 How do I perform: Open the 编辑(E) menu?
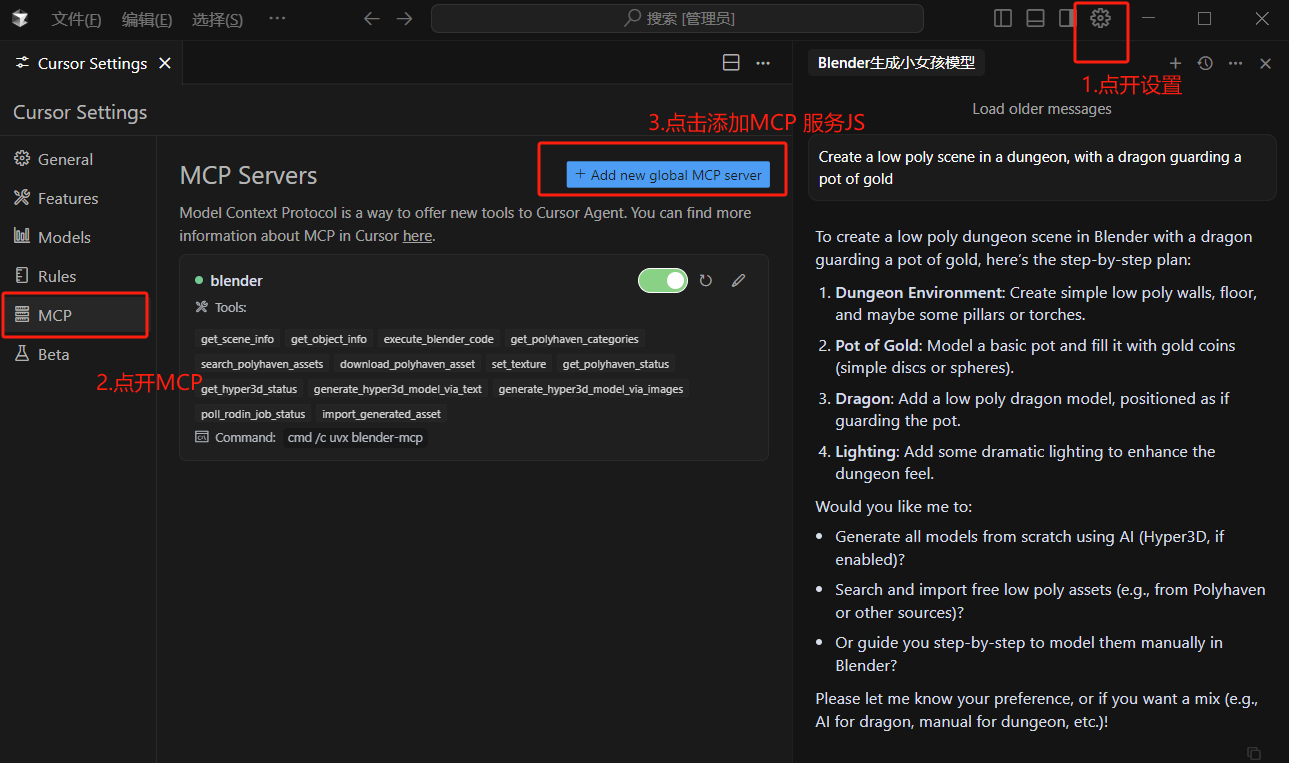(x=147, y=19)
